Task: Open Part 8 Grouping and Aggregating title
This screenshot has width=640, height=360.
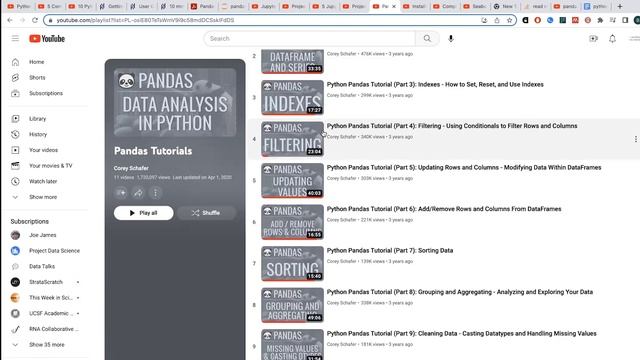Action: pyautogui.click(x=460, y=292)
